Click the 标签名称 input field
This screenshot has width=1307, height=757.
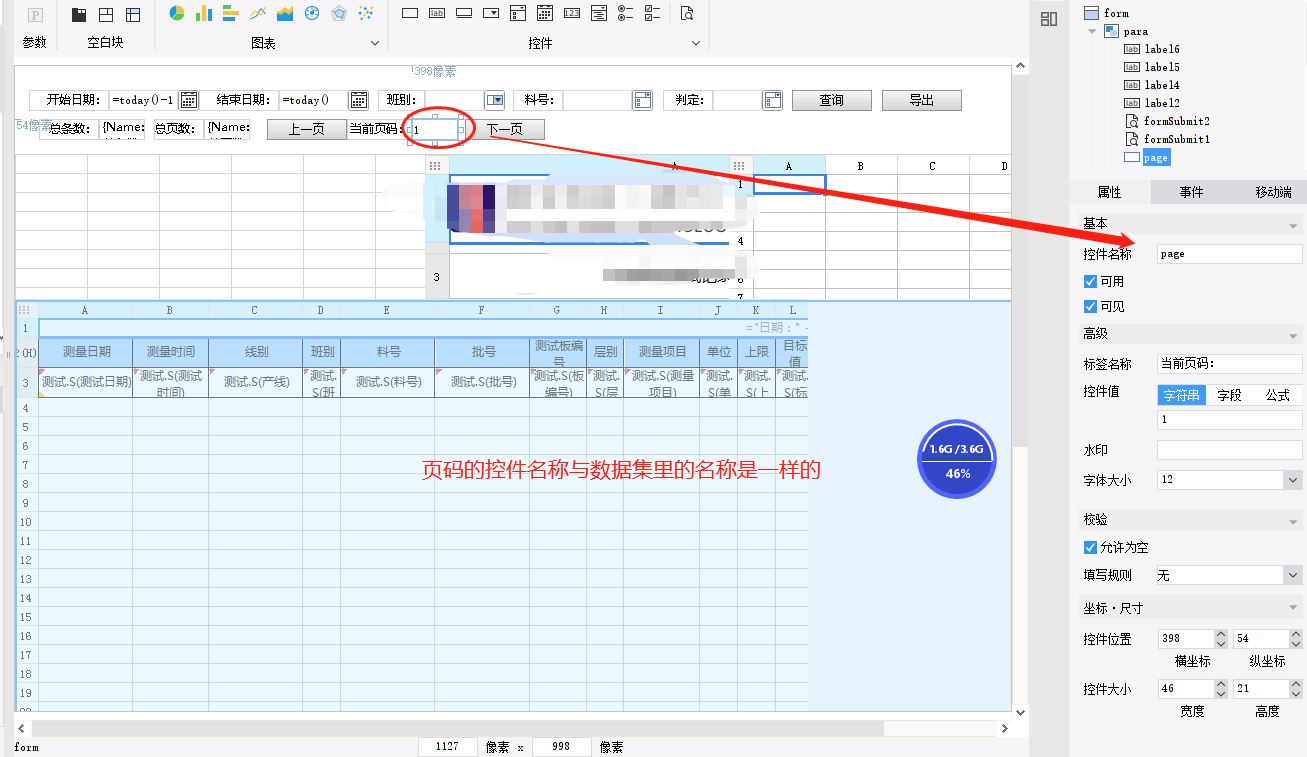(x=1229, y=364)
